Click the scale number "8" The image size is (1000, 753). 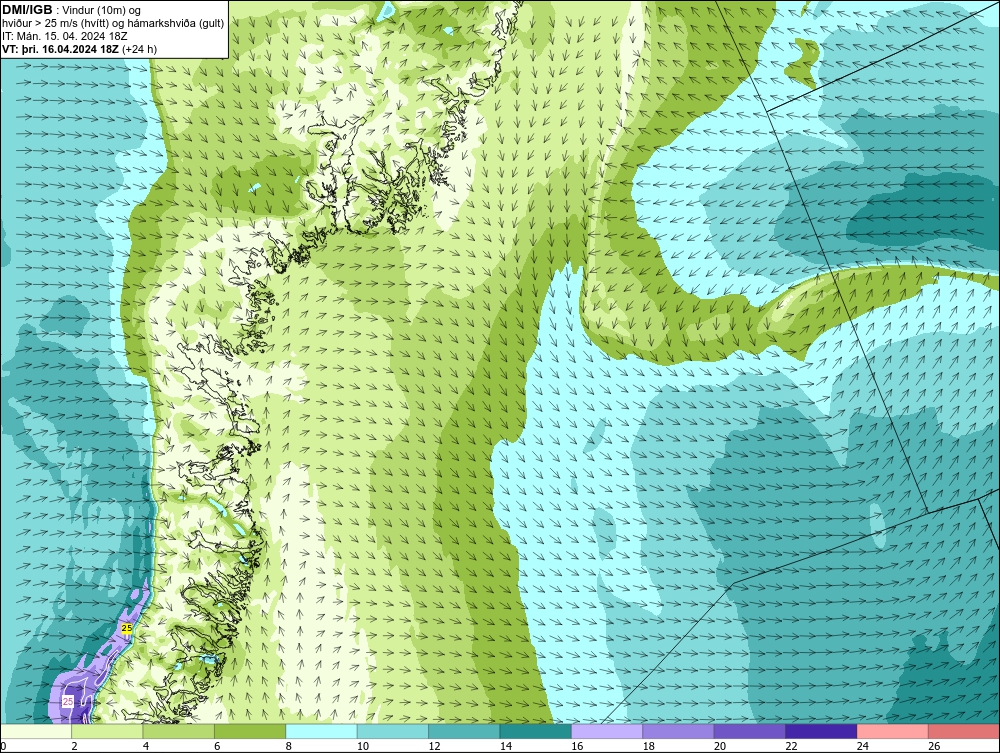pyautogui.click(x=289, y=747)
